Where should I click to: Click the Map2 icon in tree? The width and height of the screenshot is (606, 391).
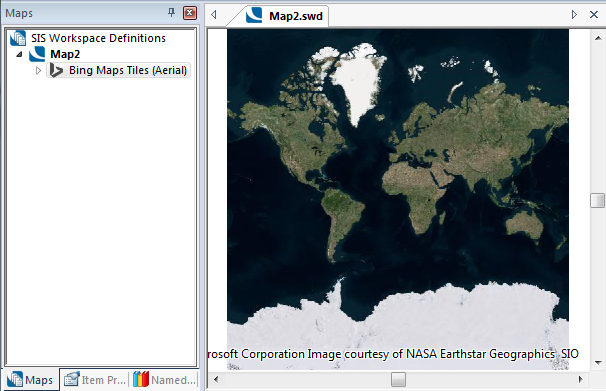pyautogui.click(x=37, y=54)
